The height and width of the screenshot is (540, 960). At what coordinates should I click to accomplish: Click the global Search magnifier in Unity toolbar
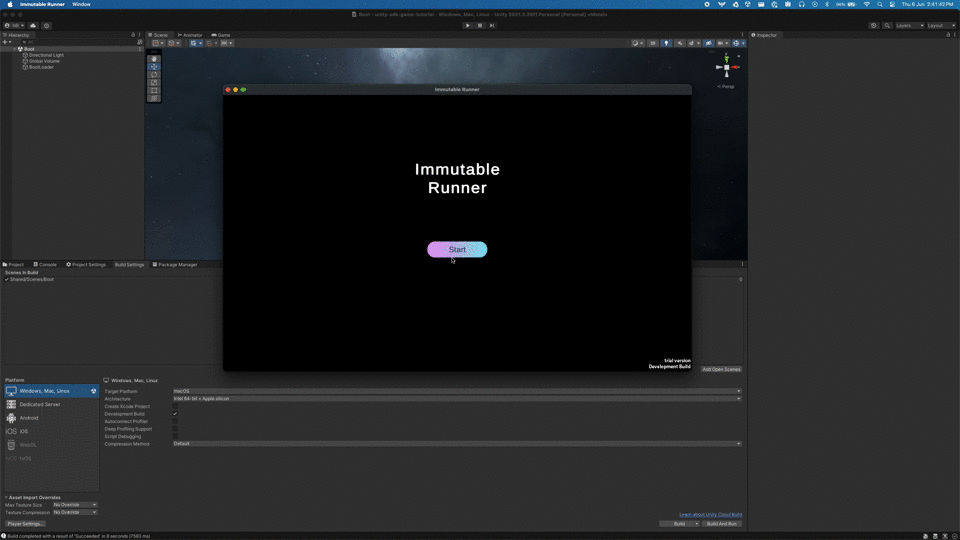887,26
